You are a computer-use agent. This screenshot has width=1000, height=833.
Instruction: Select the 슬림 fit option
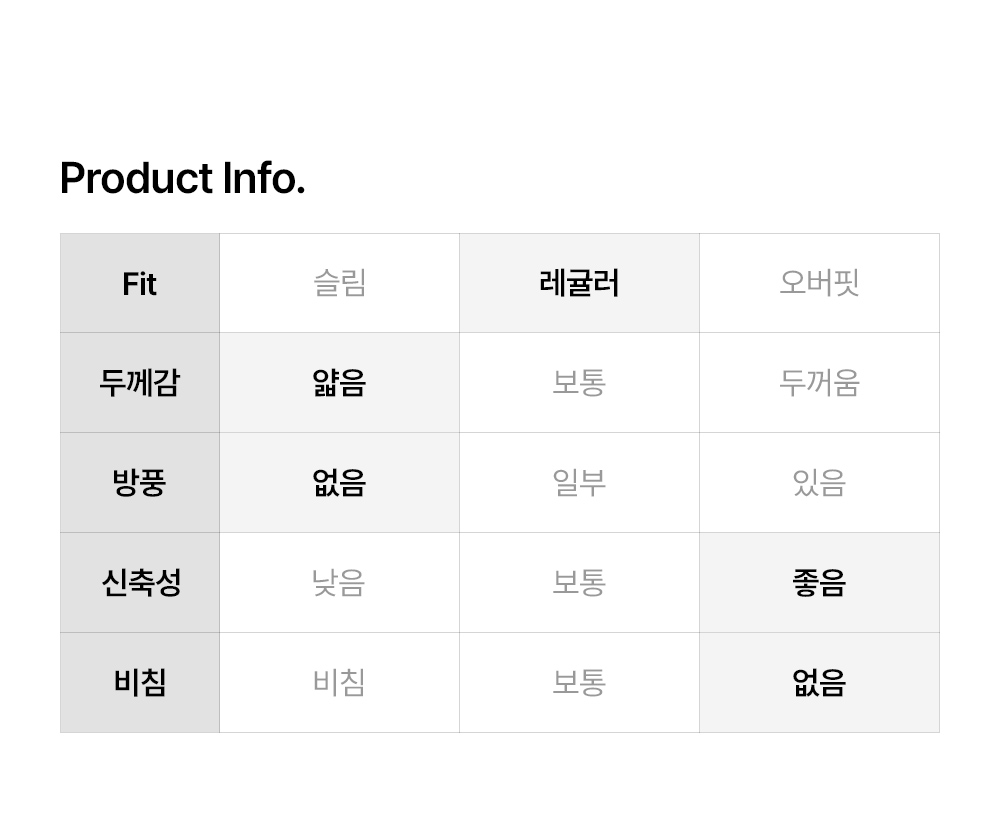(339, 284)
